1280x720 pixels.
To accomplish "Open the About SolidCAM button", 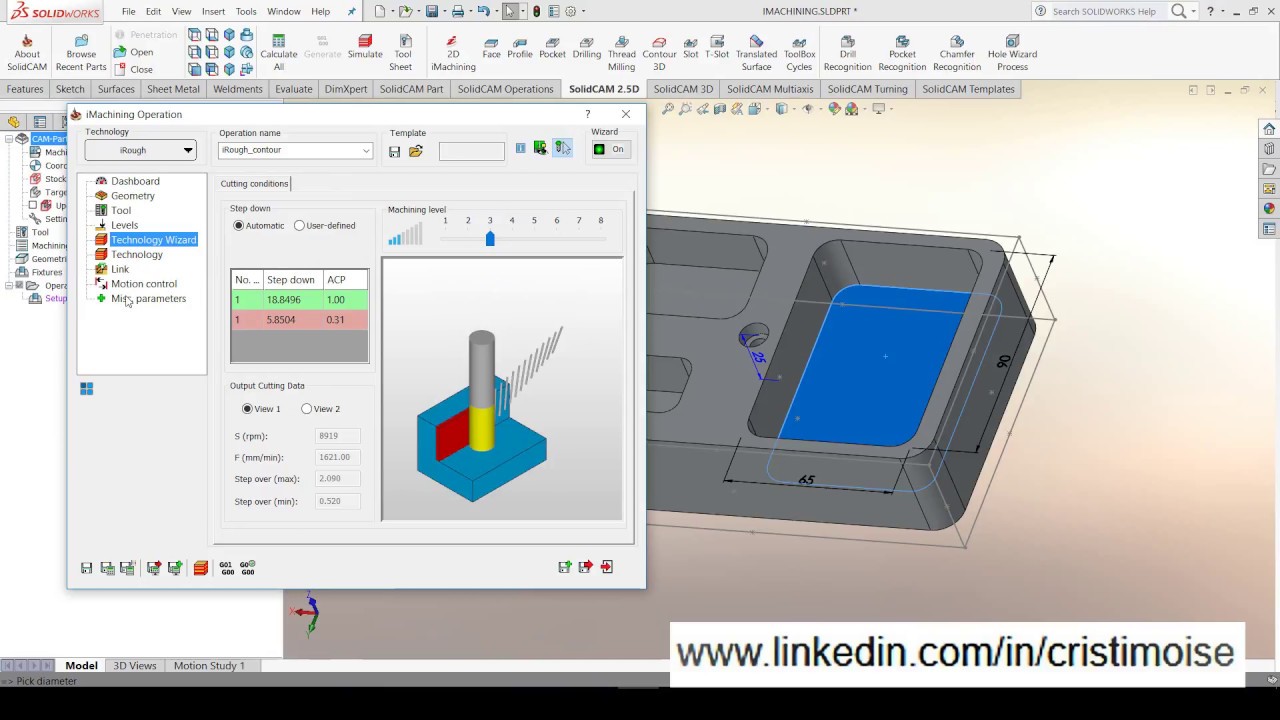I will click(27, 54).
